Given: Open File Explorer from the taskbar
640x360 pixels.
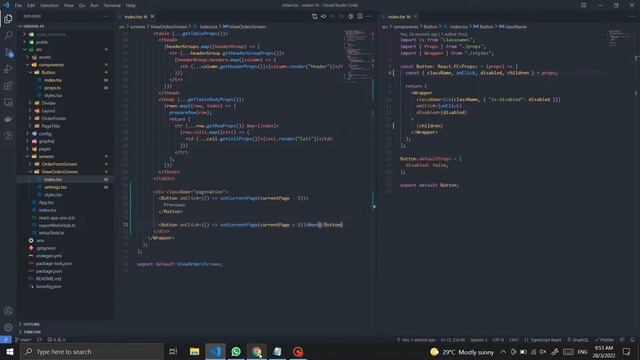Looking at the screenshot, I should [x=194, y=351].
